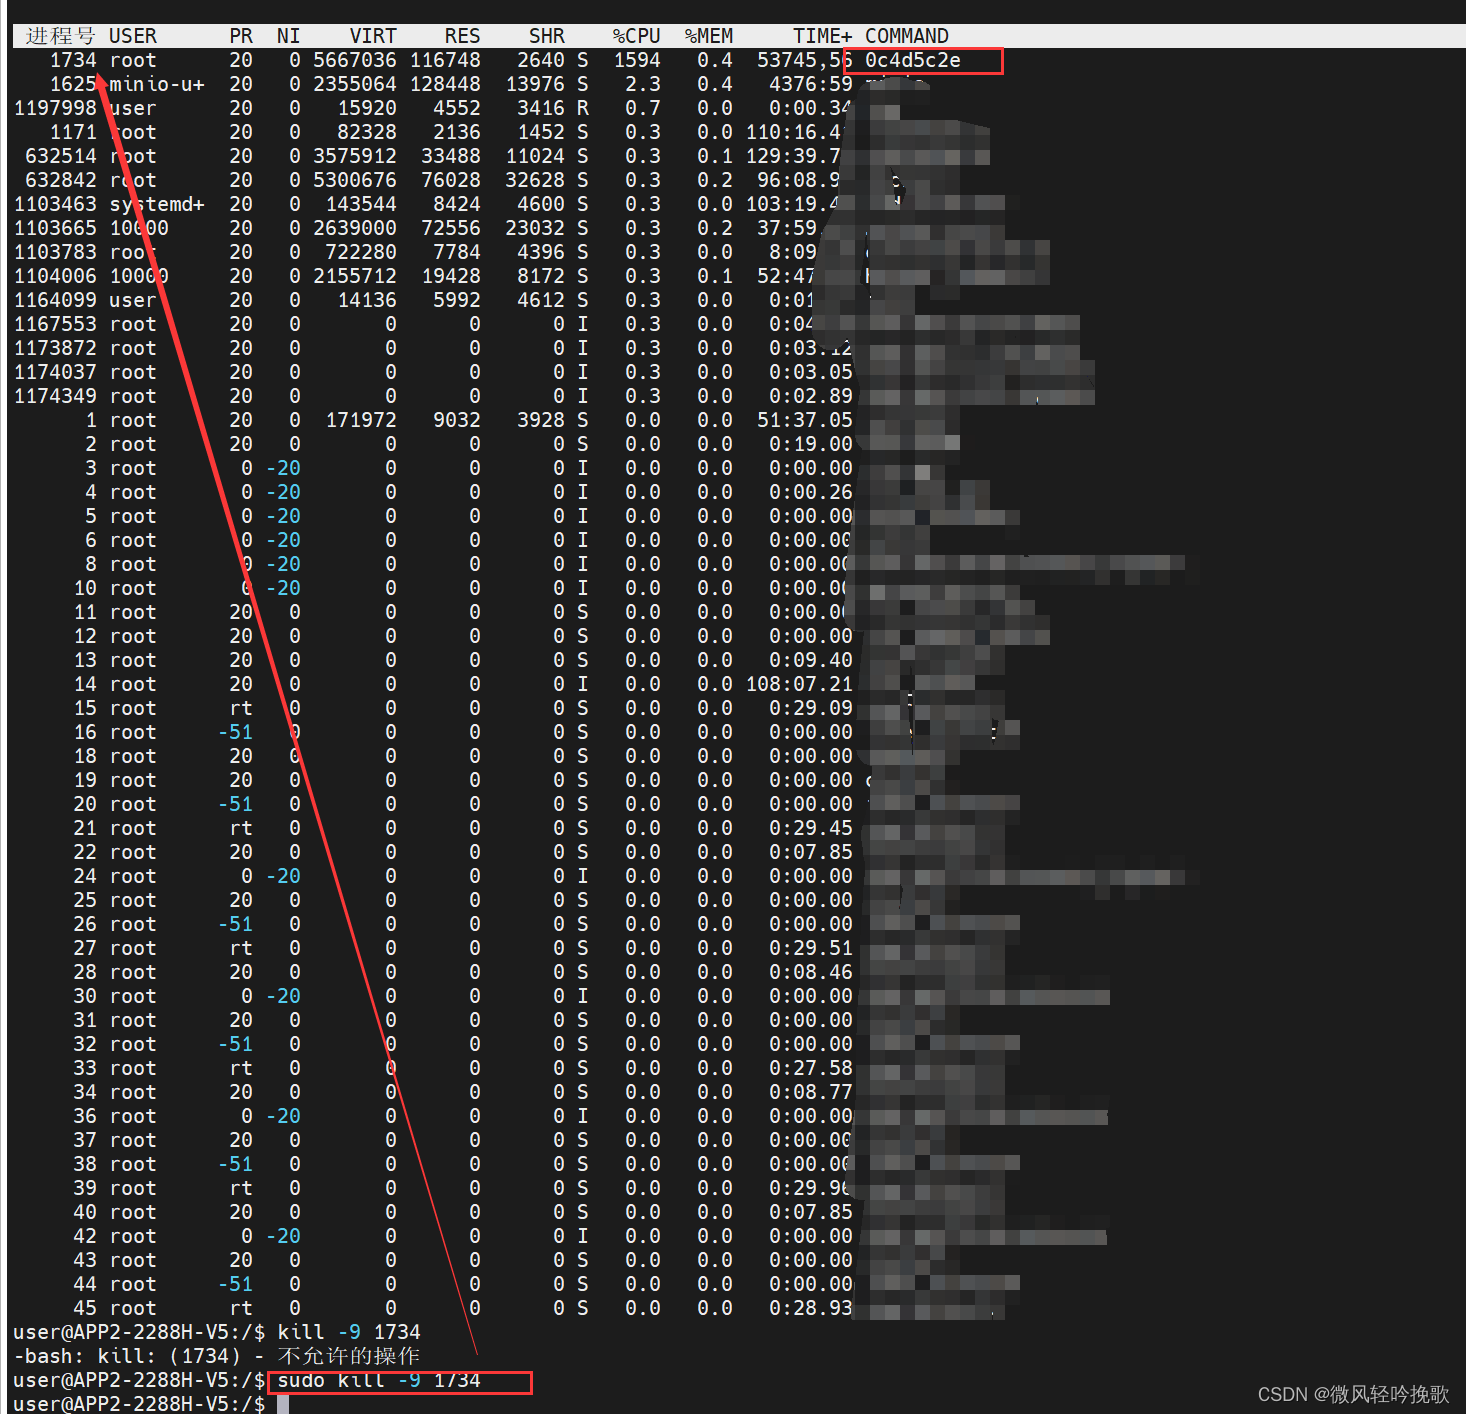The width and height of the screenshot is (1466, 1414).
Task: Click SHR value 13976
Action: click(x=535, y=84)
